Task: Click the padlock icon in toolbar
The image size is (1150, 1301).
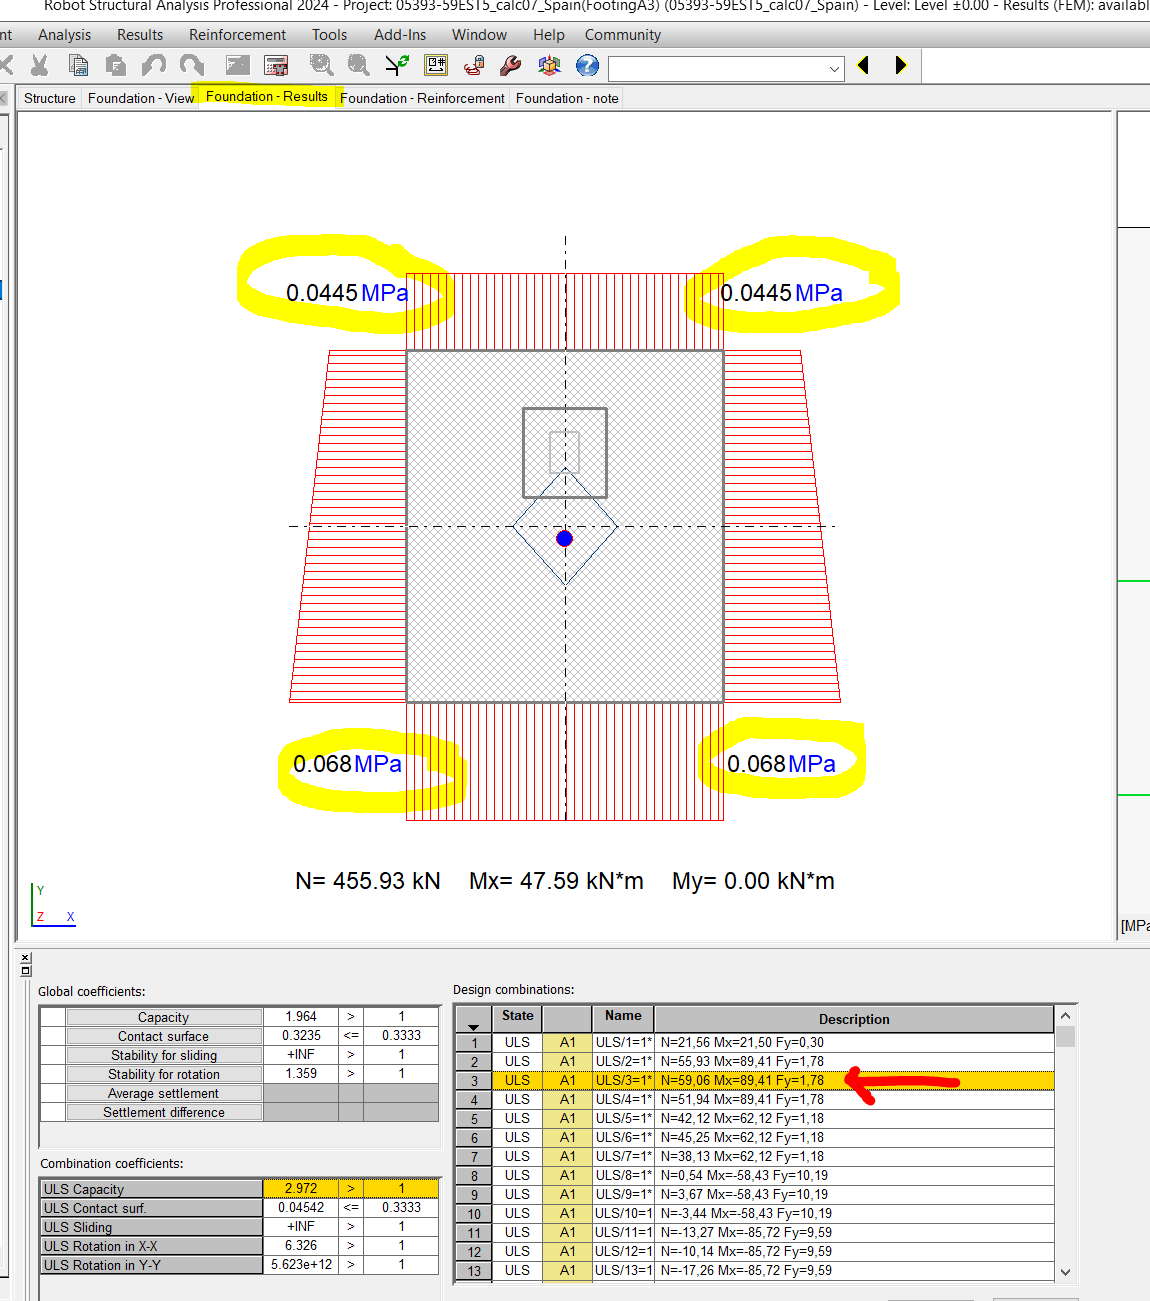Action: click(x=474, y=66)
